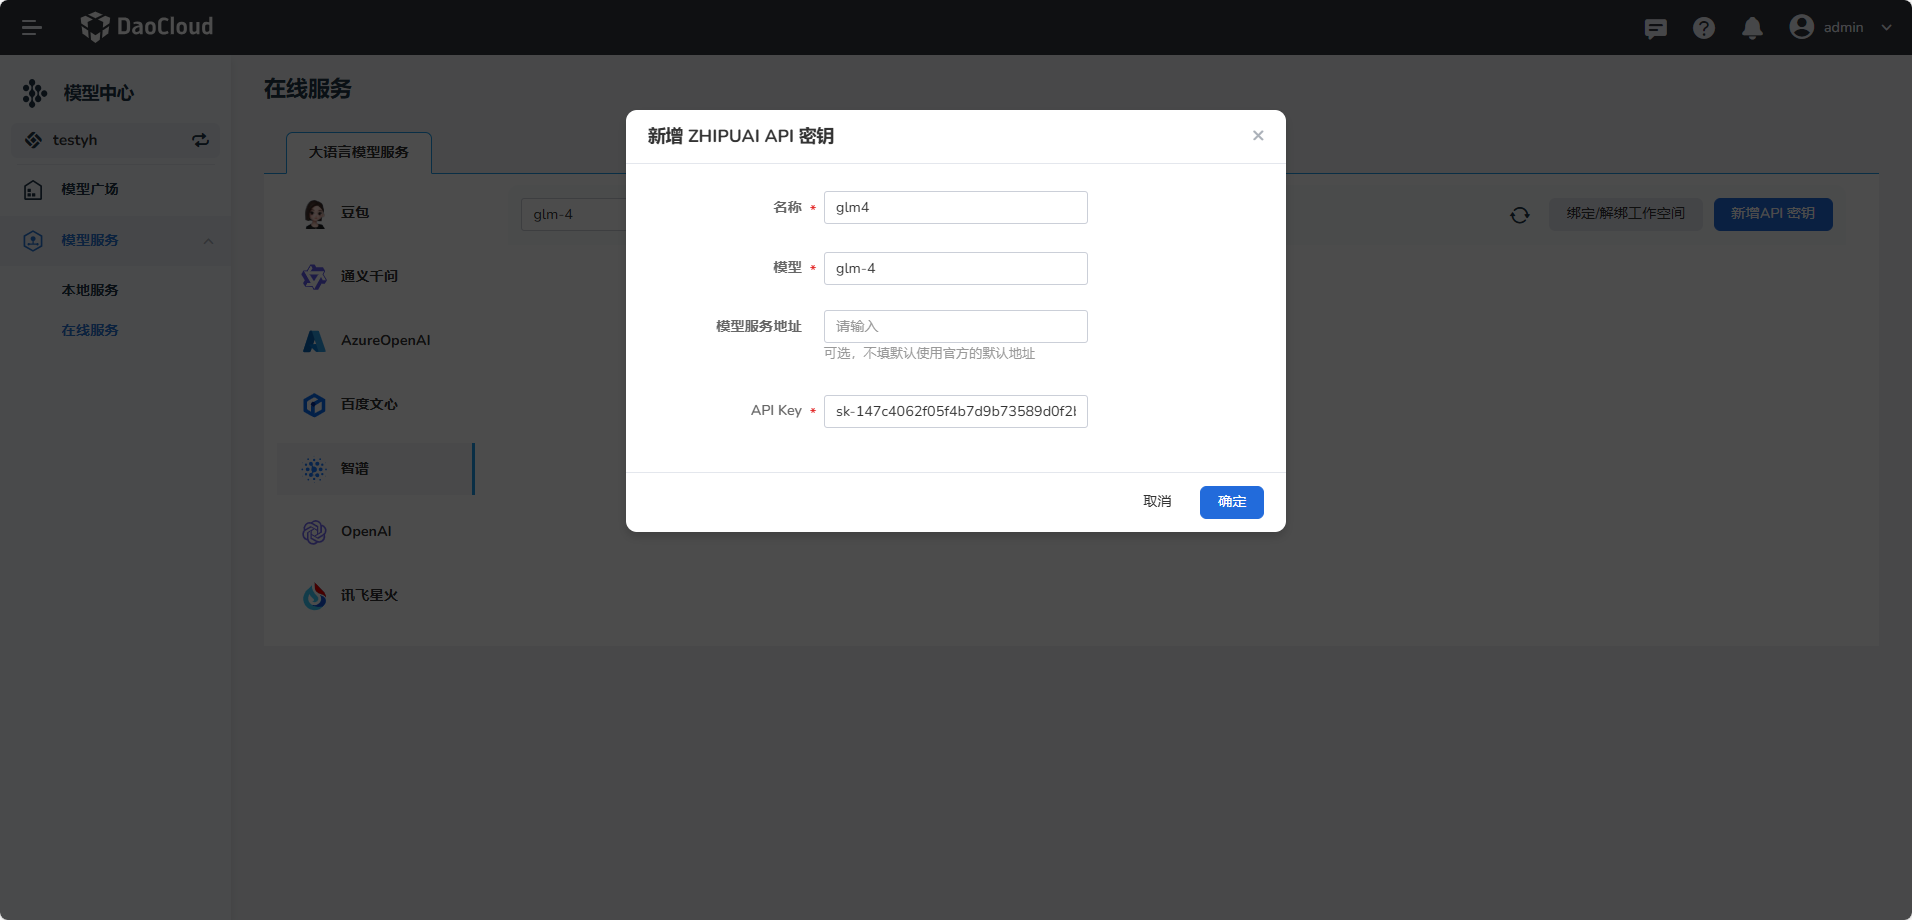Click the 新增API 密钥 button
This screenshot has height=920, width=1912.
point(1773,214)
